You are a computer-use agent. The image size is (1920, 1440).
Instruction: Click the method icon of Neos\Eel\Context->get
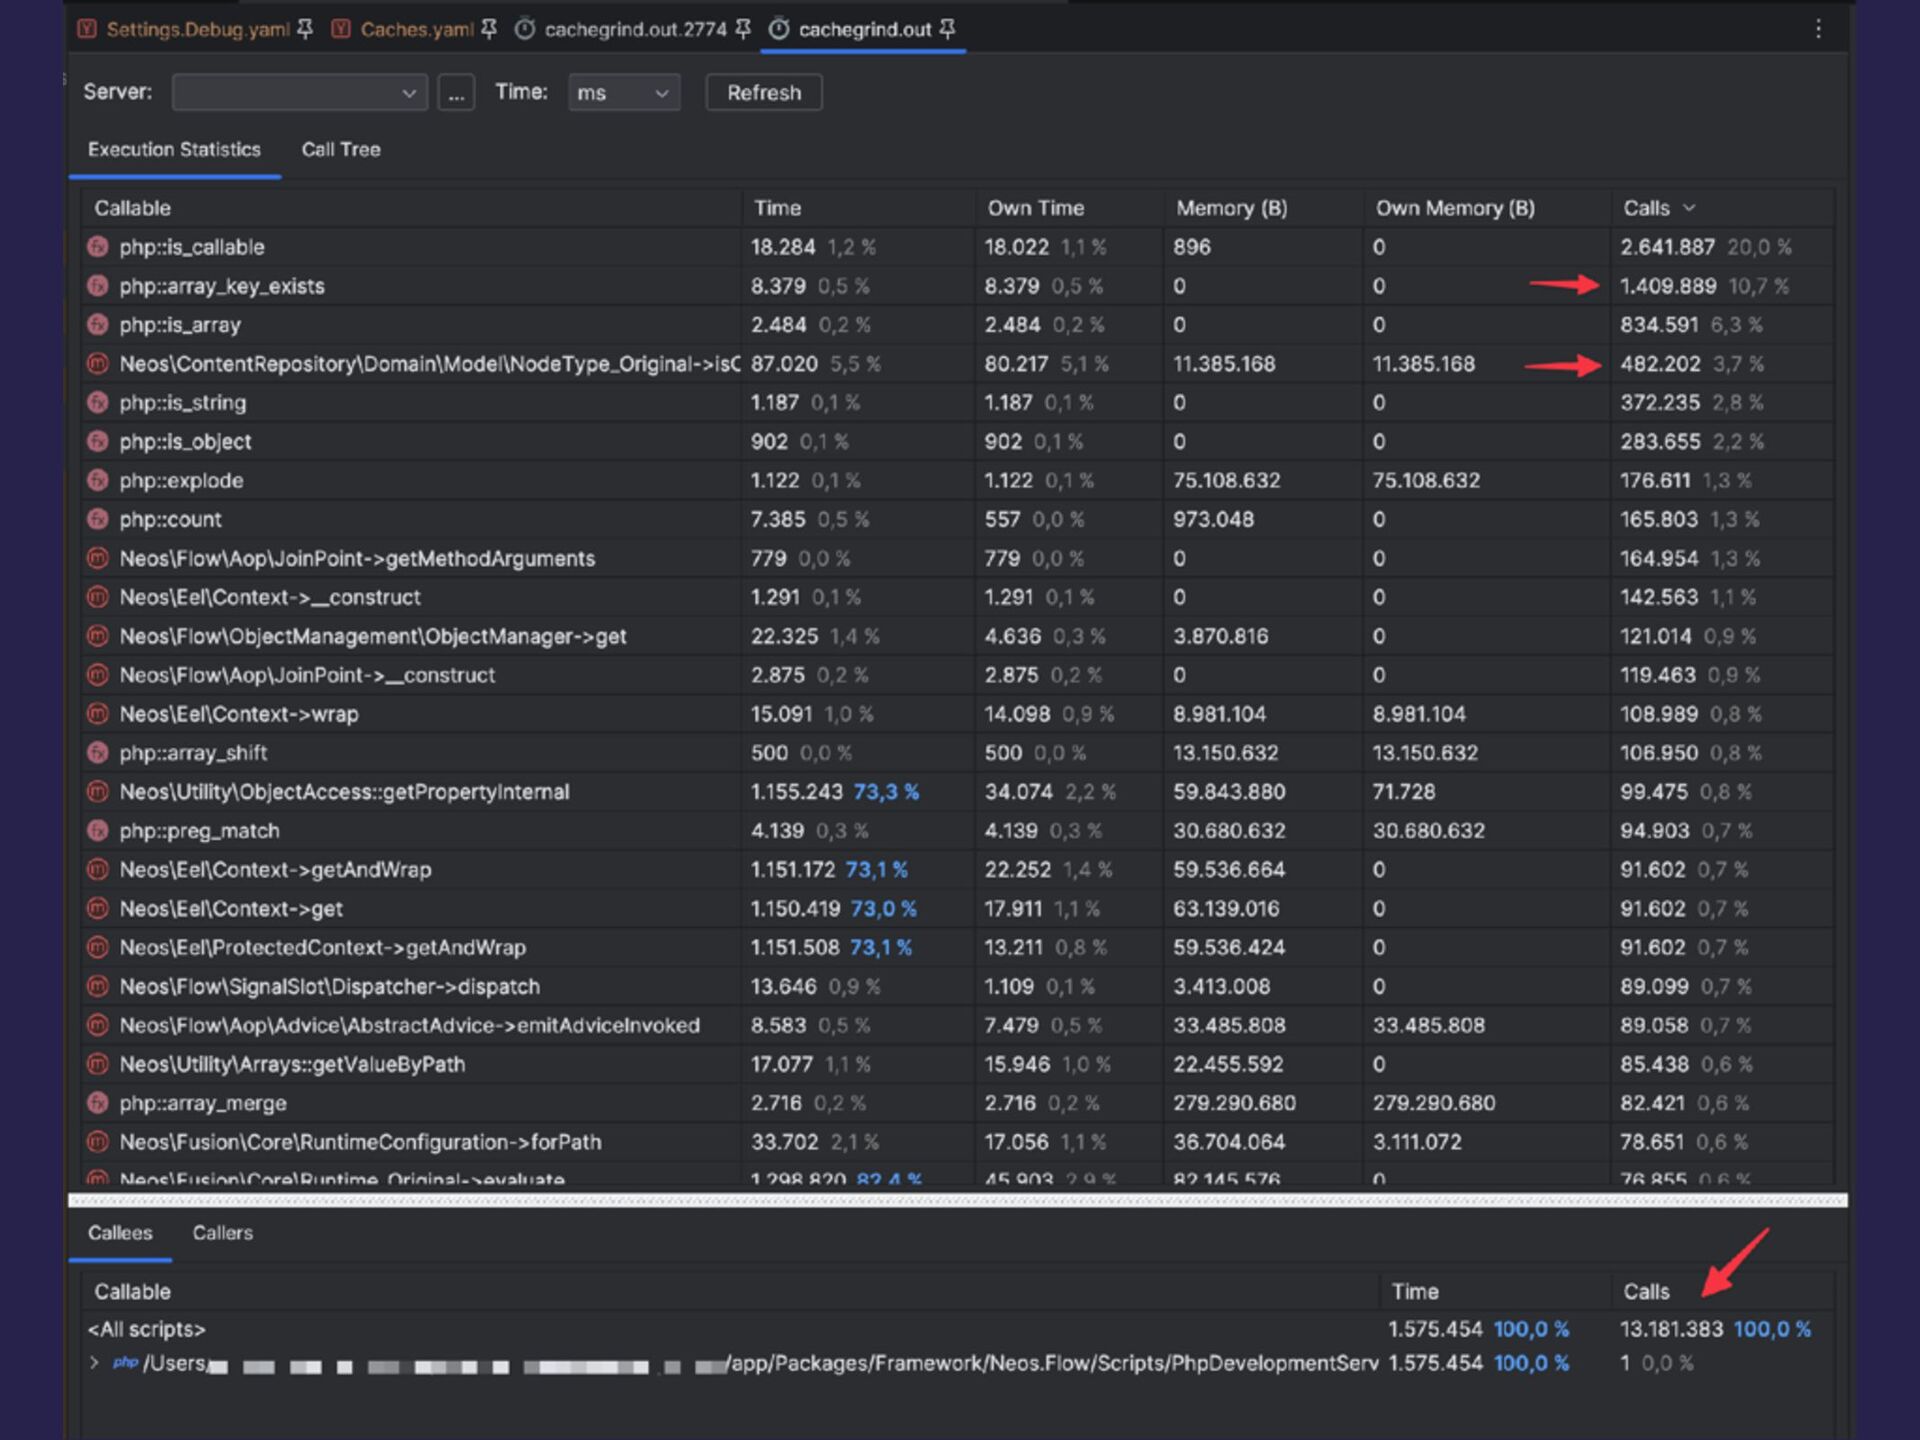pyautogui.click(x=97, y=909)
